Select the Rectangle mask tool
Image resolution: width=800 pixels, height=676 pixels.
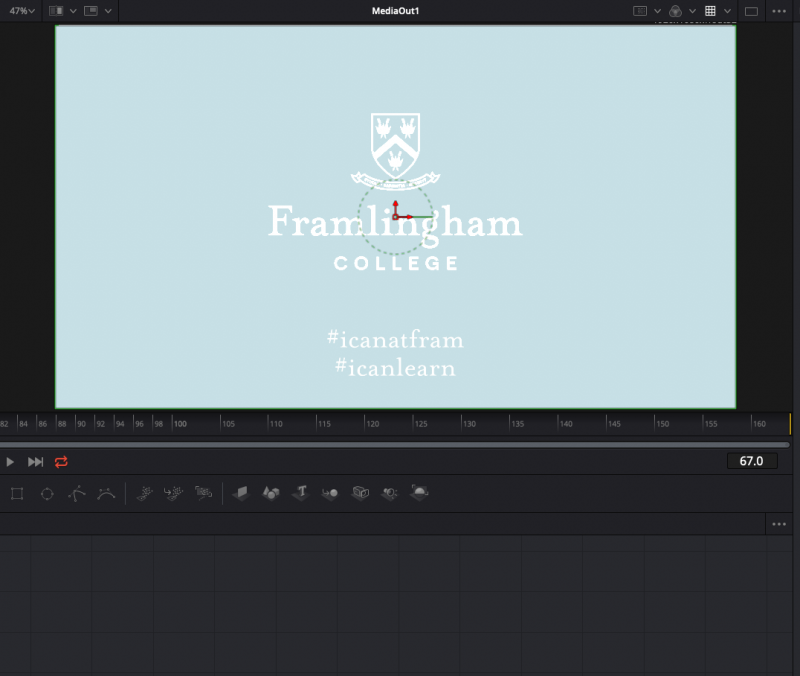17,493
